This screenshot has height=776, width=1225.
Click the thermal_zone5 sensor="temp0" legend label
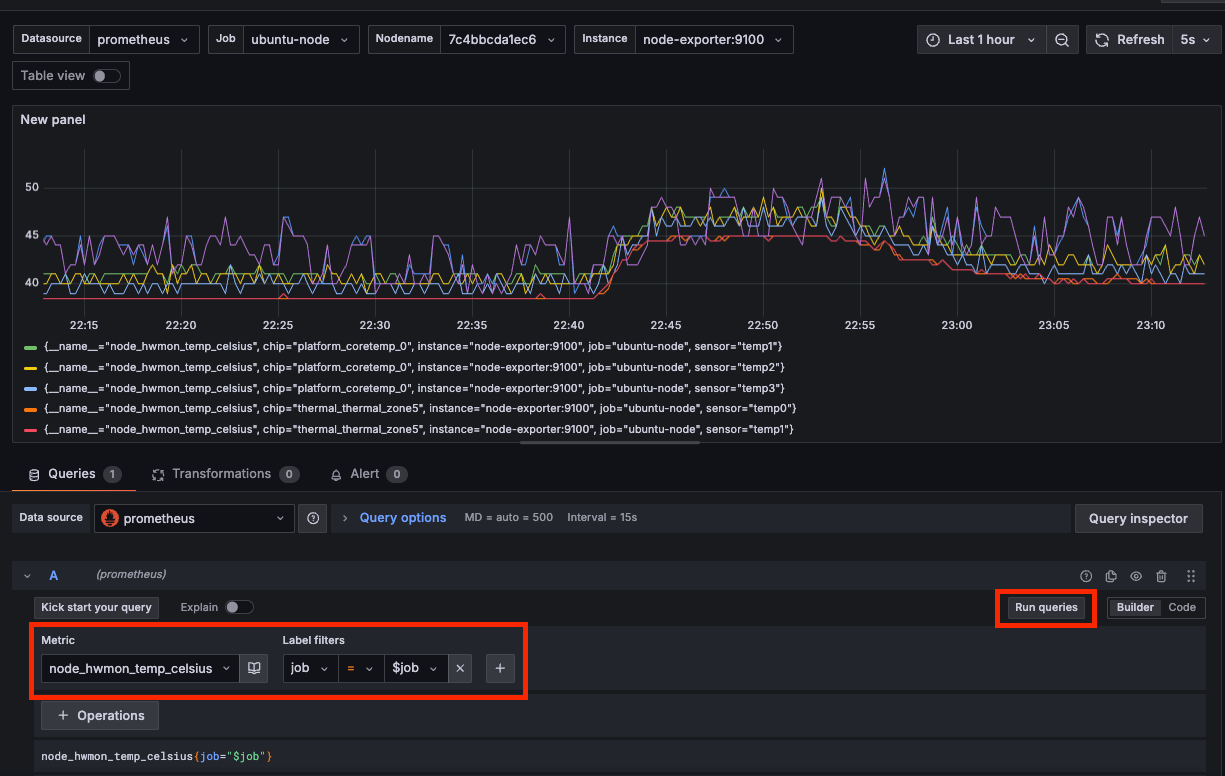point(420,408)
